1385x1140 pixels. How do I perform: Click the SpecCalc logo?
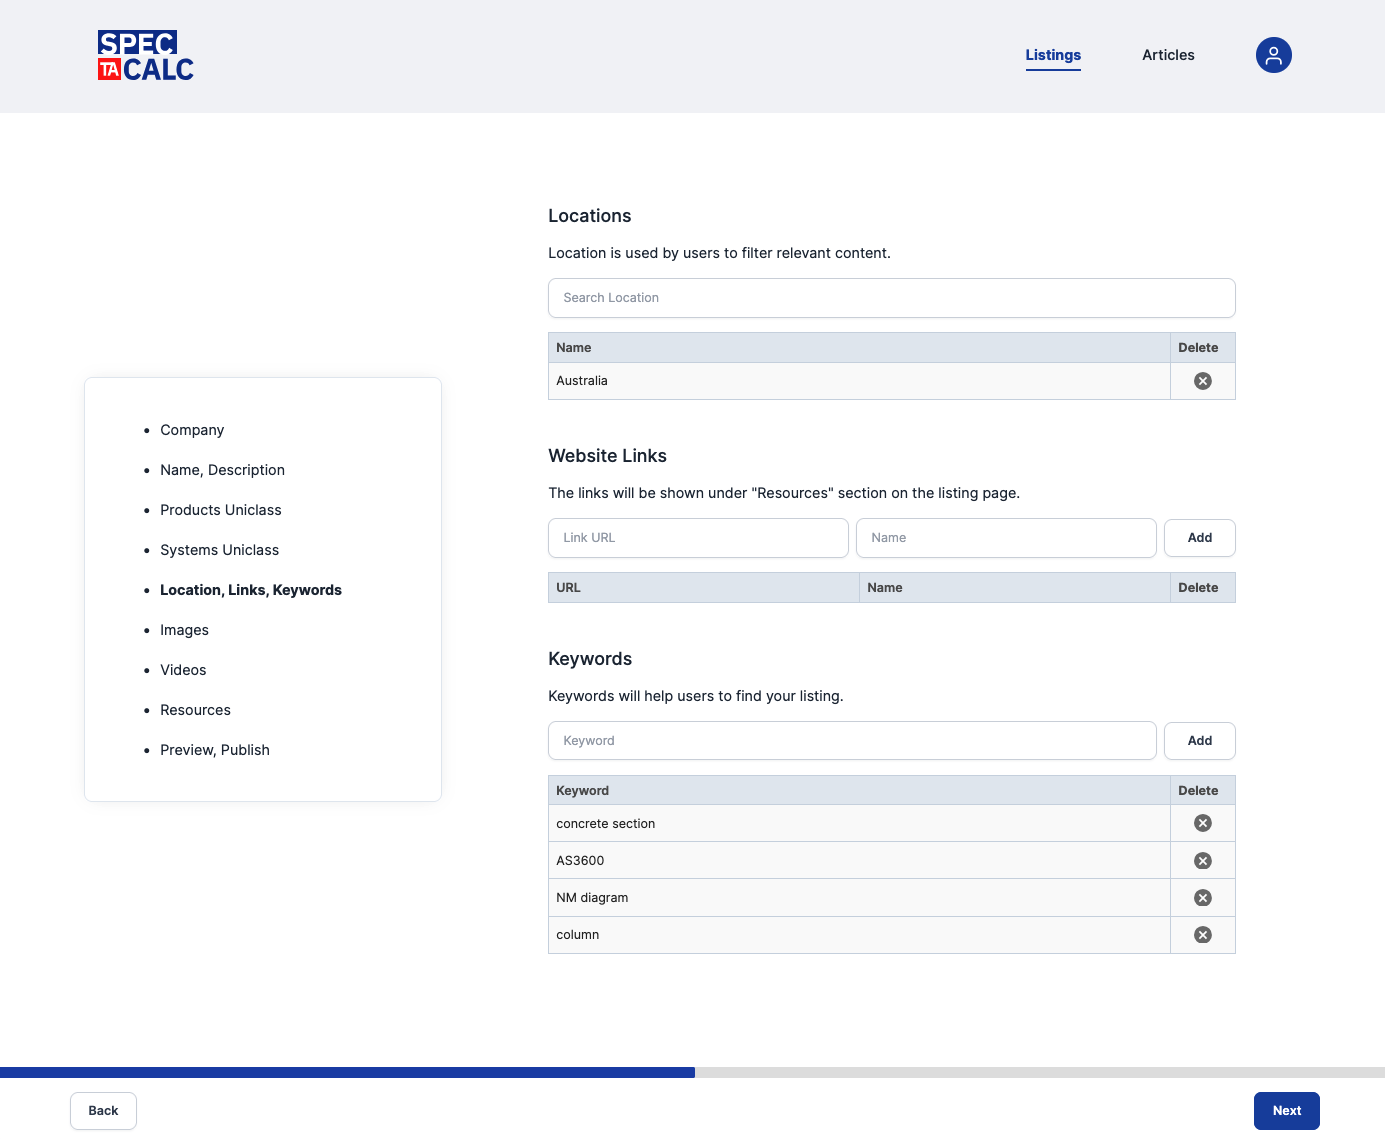(146, 55)
